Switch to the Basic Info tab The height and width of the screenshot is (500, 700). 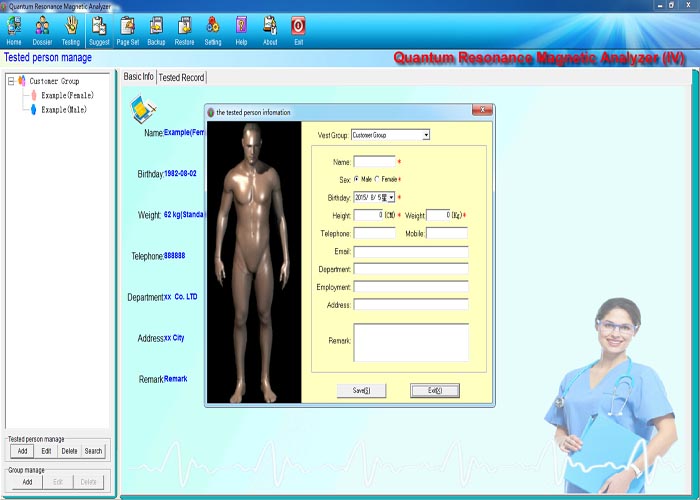138,77
